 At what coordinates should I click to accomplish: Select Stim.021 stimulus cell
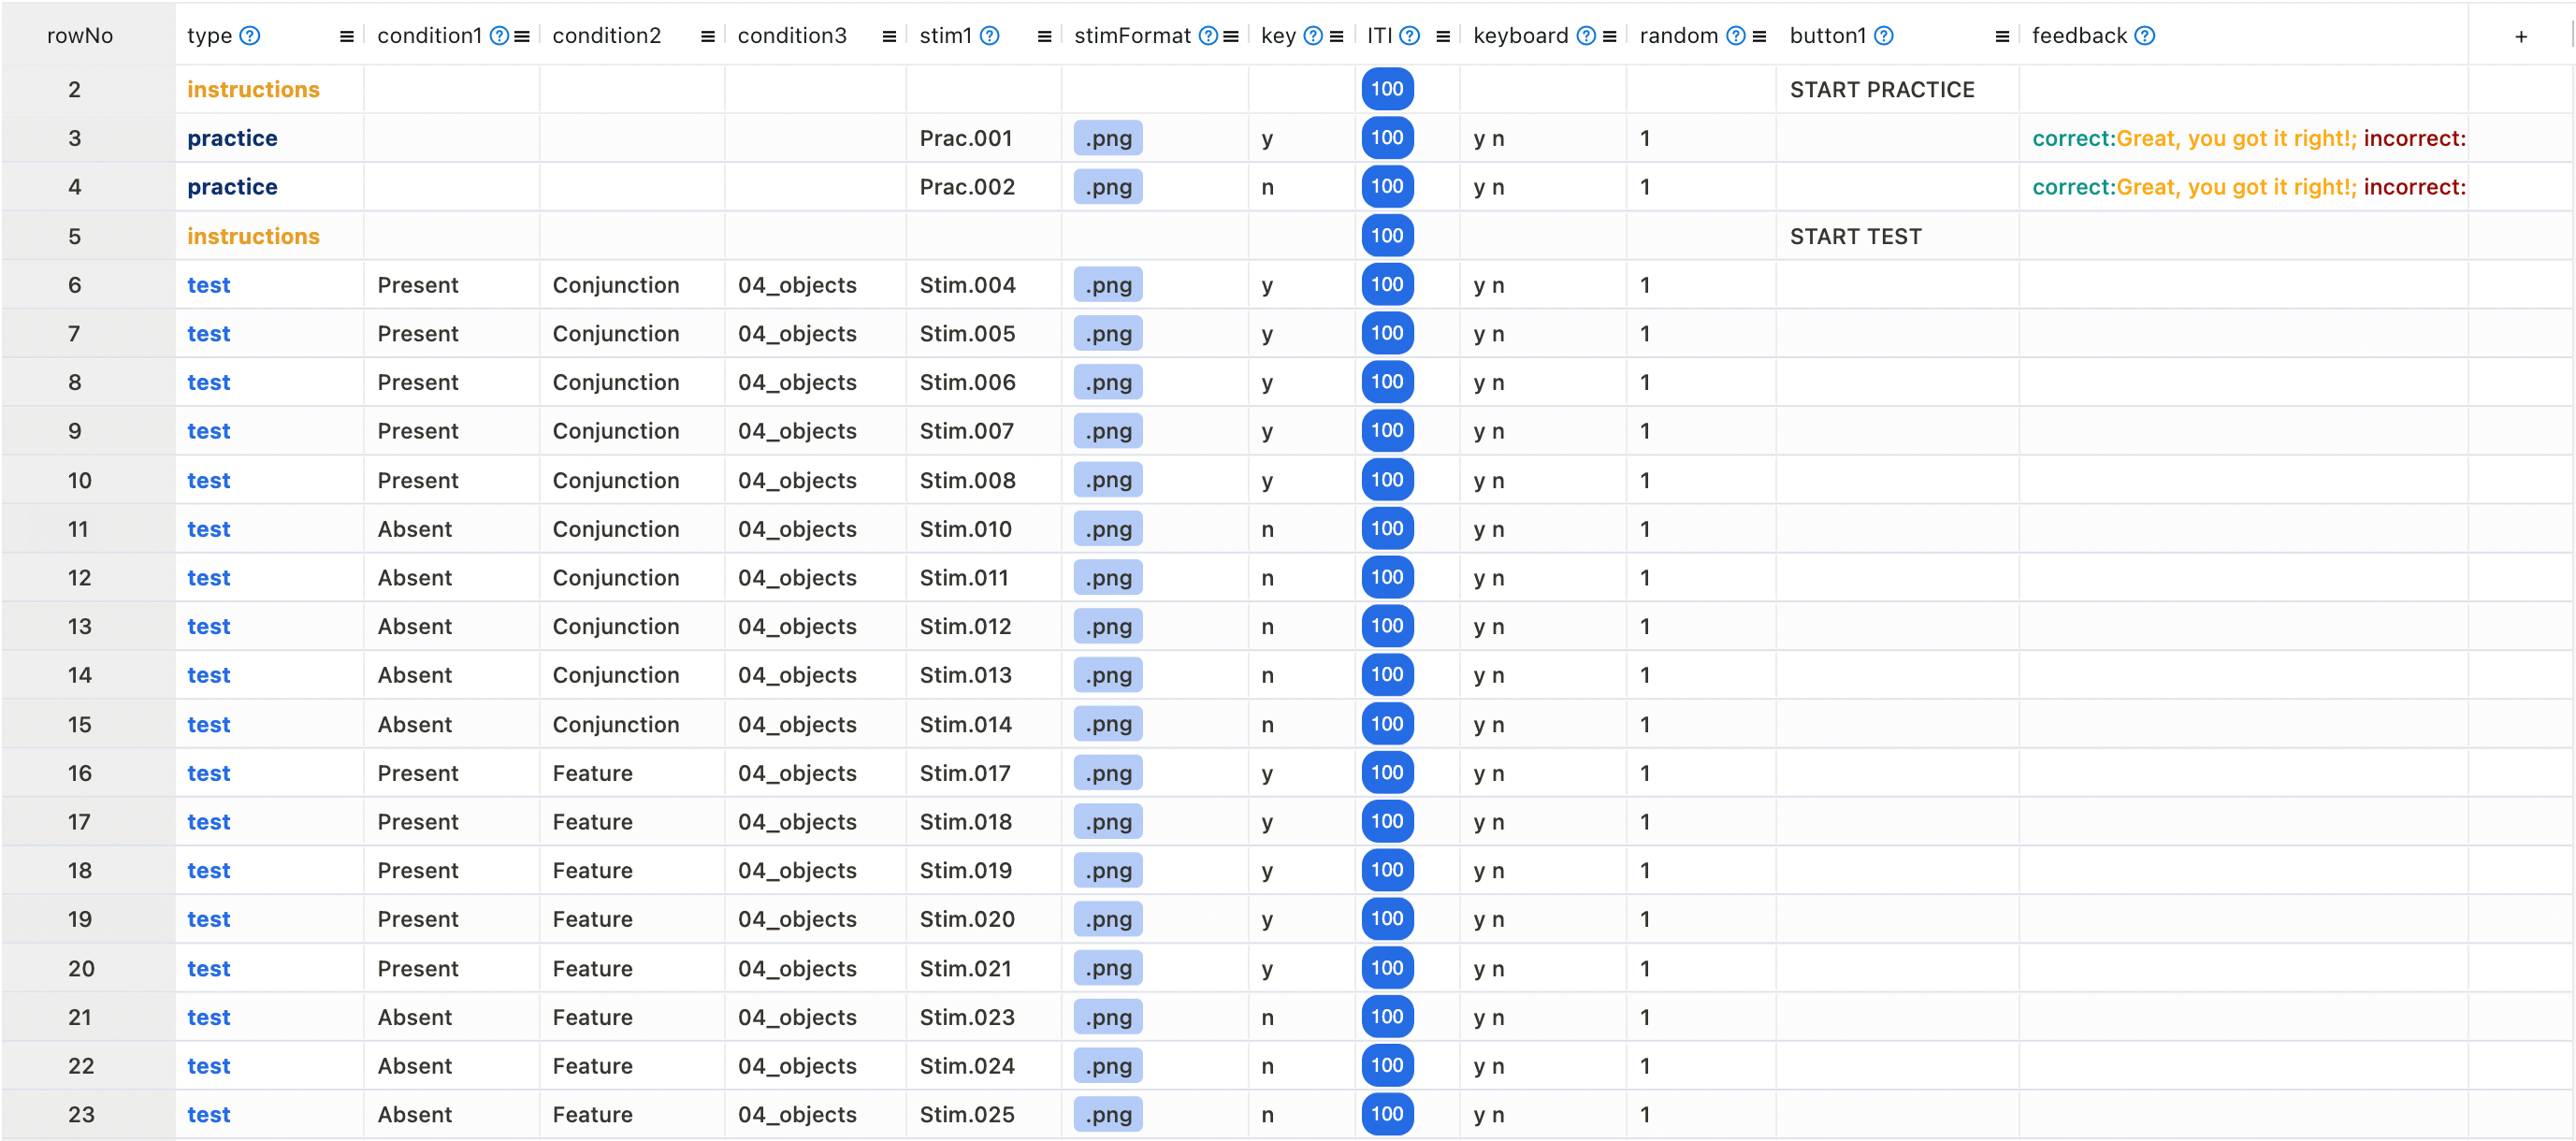[983, 968]
